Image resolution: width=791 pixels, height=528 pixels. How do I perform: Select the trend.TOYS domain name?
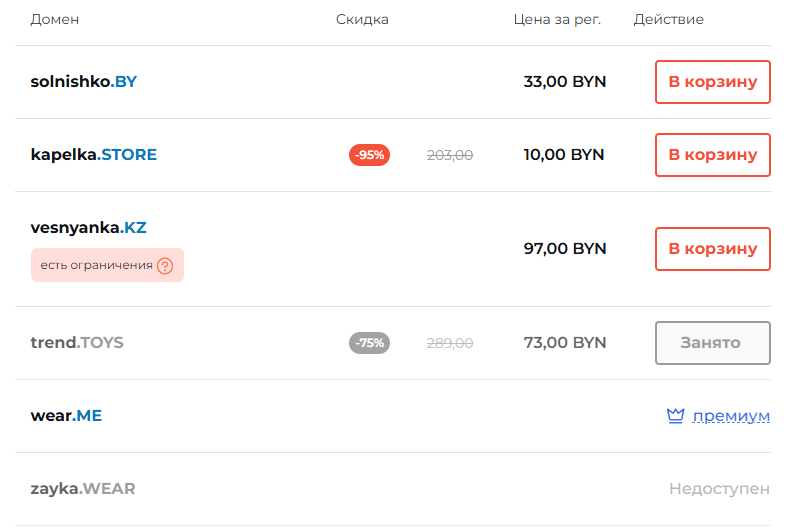[x=77, y=343]
